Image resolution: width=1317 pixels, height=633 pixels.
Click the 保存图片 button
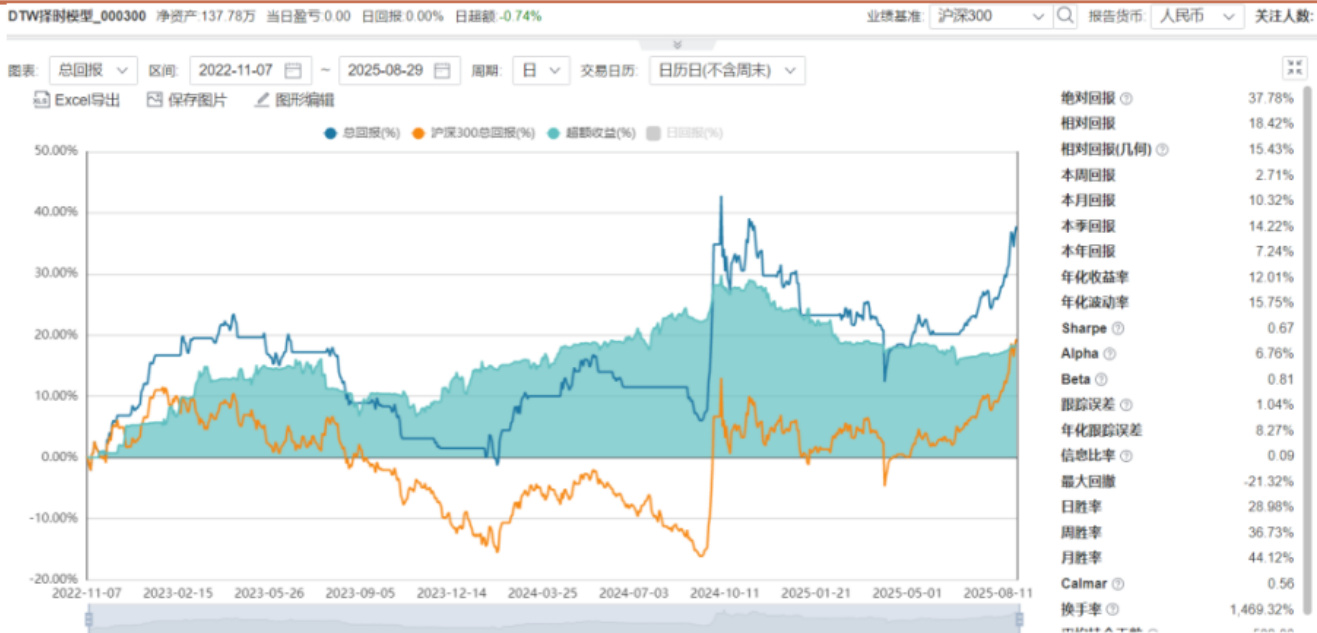(187, 100)
